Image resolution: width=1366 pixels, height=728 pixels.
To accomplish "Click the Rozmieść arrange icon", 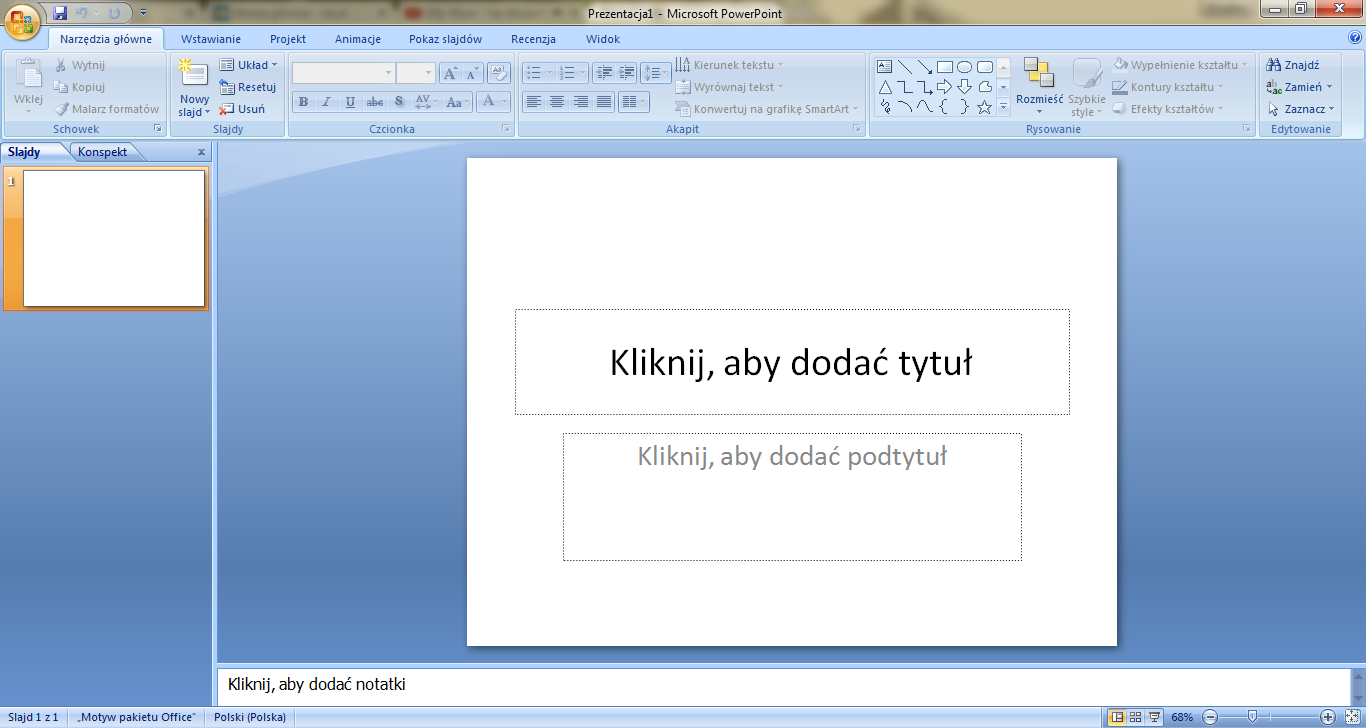I will [x=1039, y=73].
